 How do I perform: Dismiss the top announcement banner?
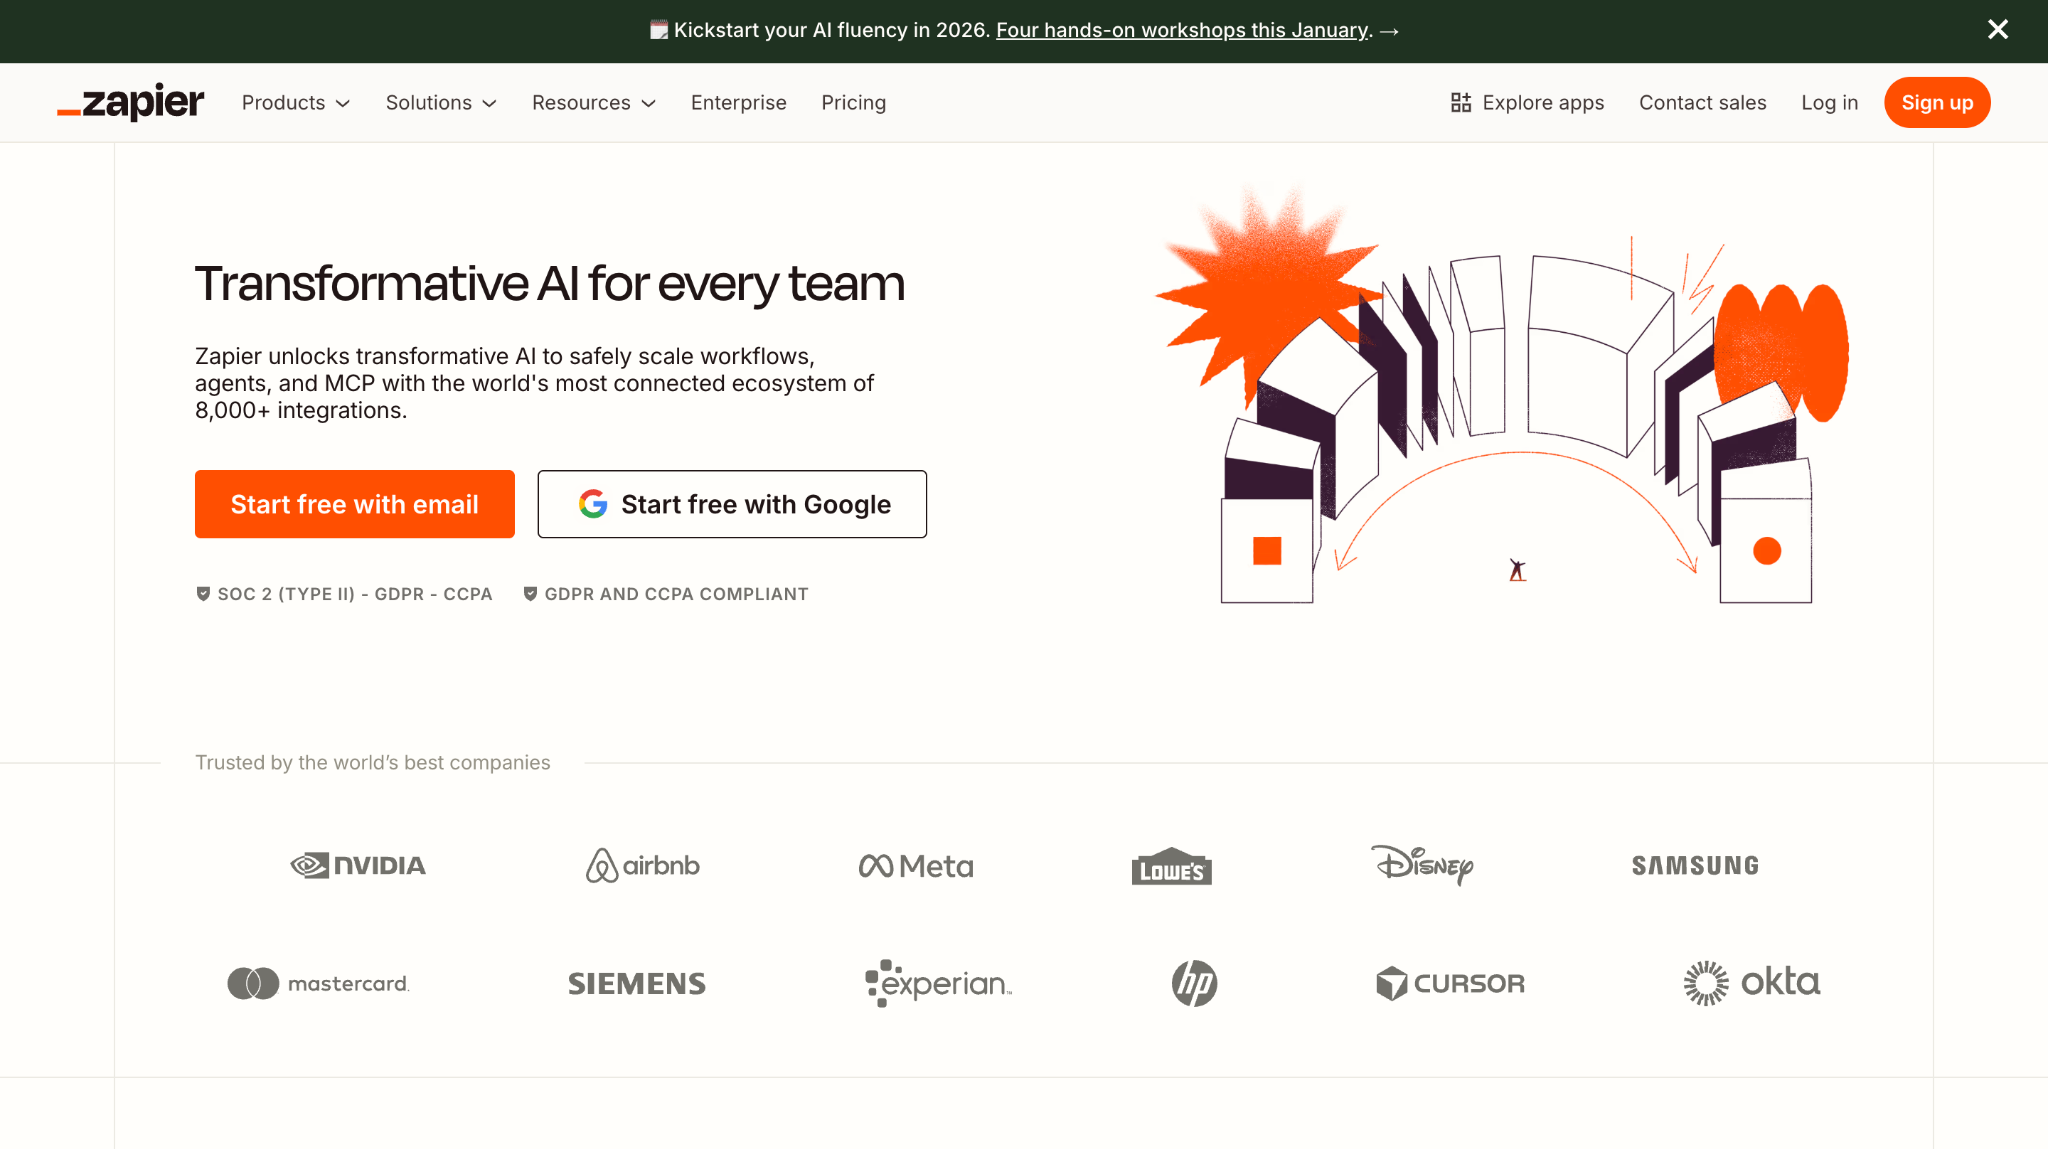click(1998, 29)
